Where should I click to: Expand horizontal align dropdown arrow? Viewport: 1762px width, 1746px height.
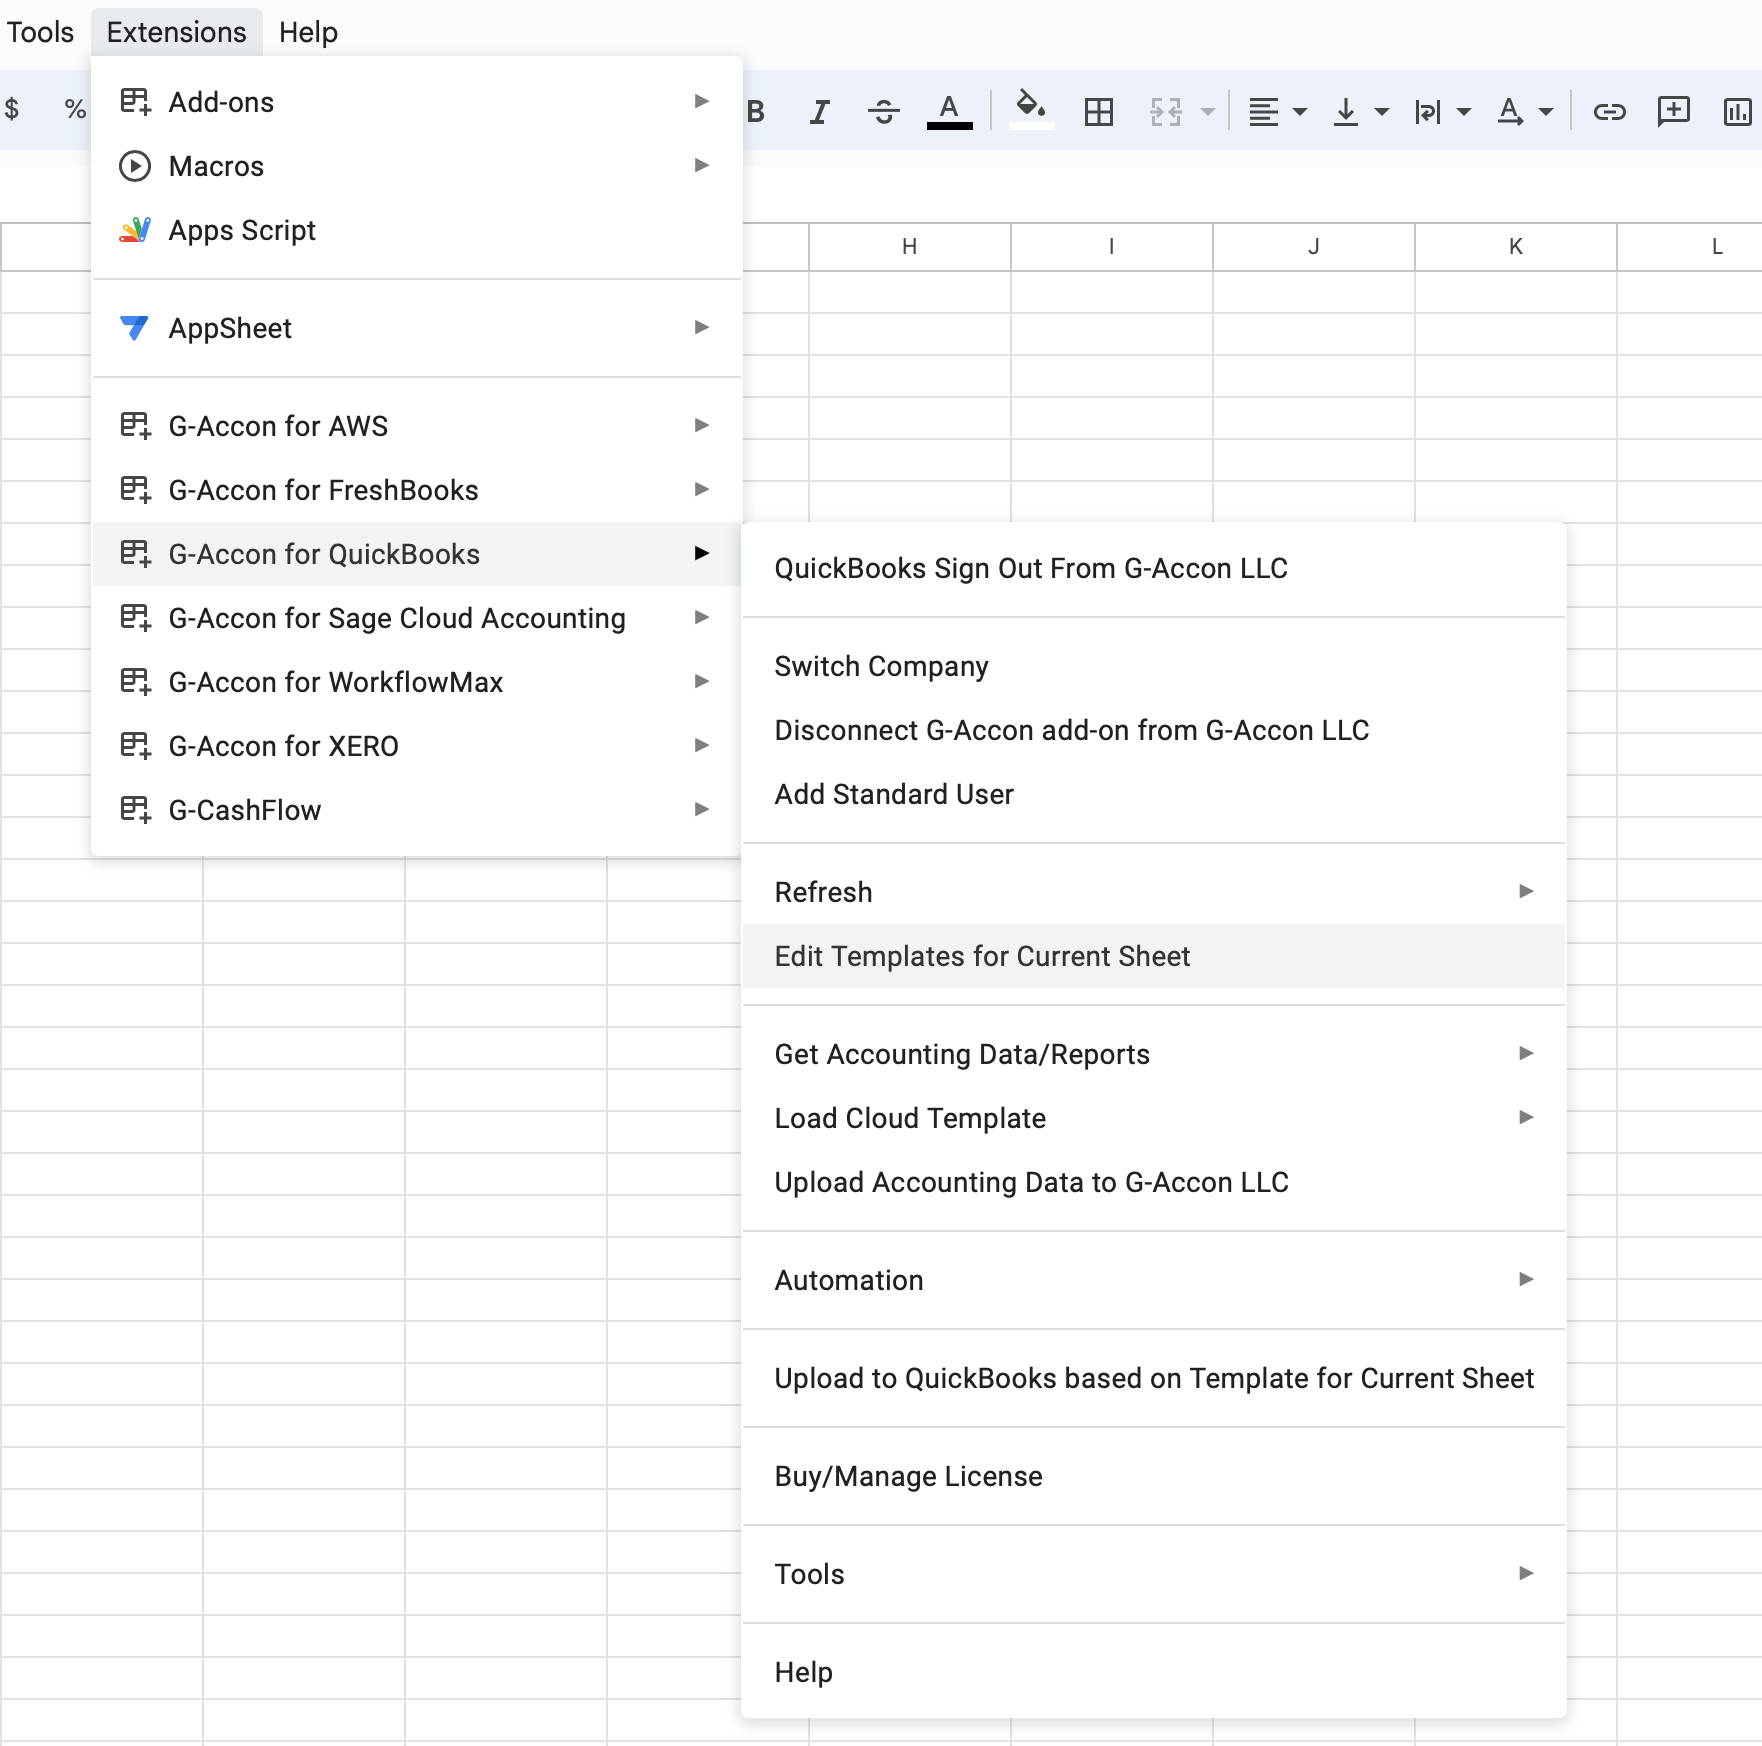(x=1300, y=111)
